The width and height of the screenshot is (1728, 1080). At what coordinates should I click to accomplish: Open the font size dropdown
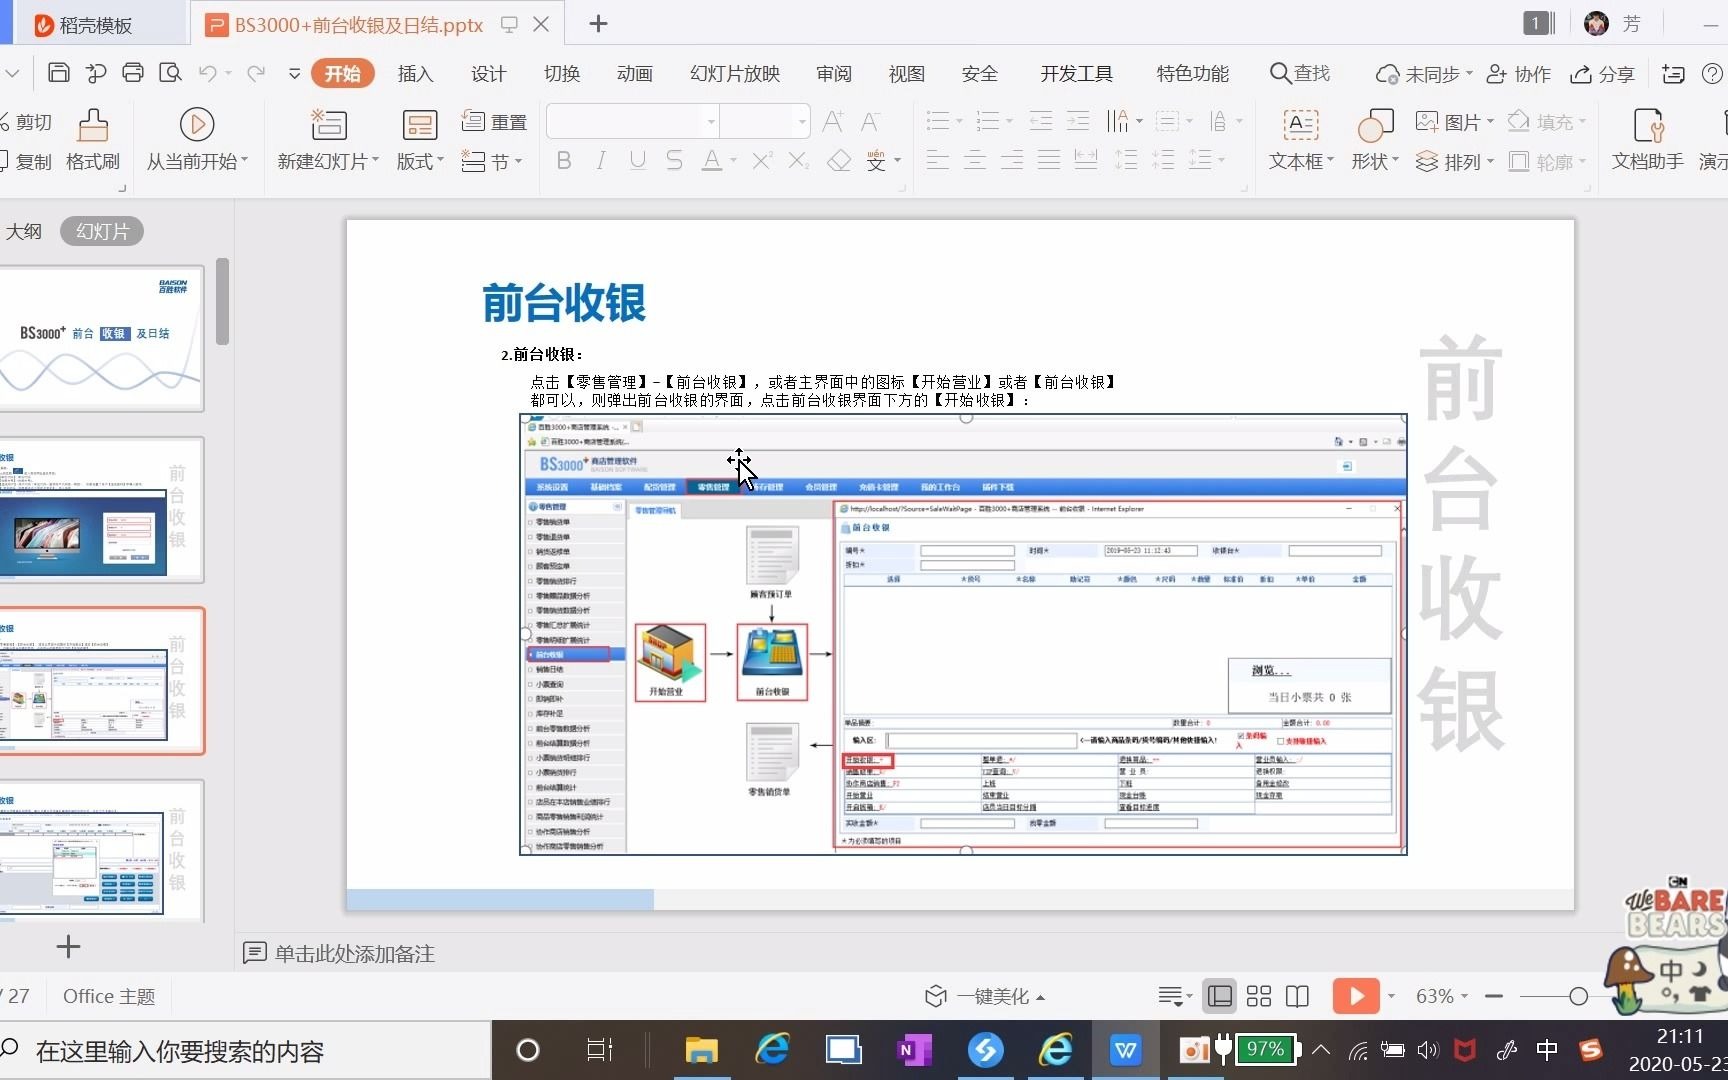(x=802, y=122)
